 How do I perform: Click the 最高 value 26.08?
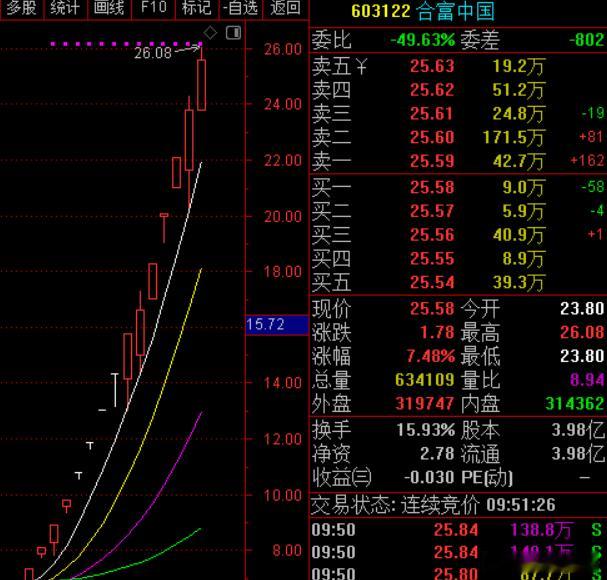[x=582, y=333]
